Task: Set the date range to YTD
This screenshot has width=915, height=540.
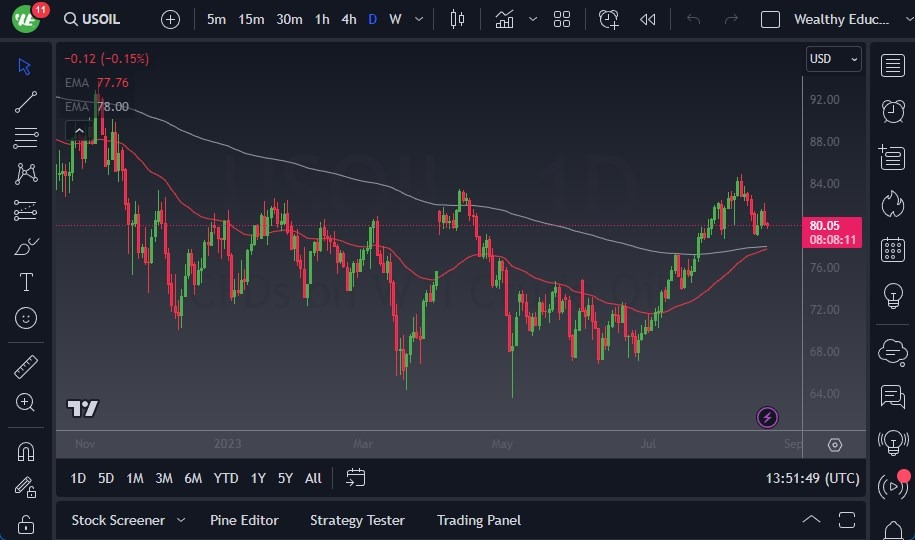Action: 226,478
